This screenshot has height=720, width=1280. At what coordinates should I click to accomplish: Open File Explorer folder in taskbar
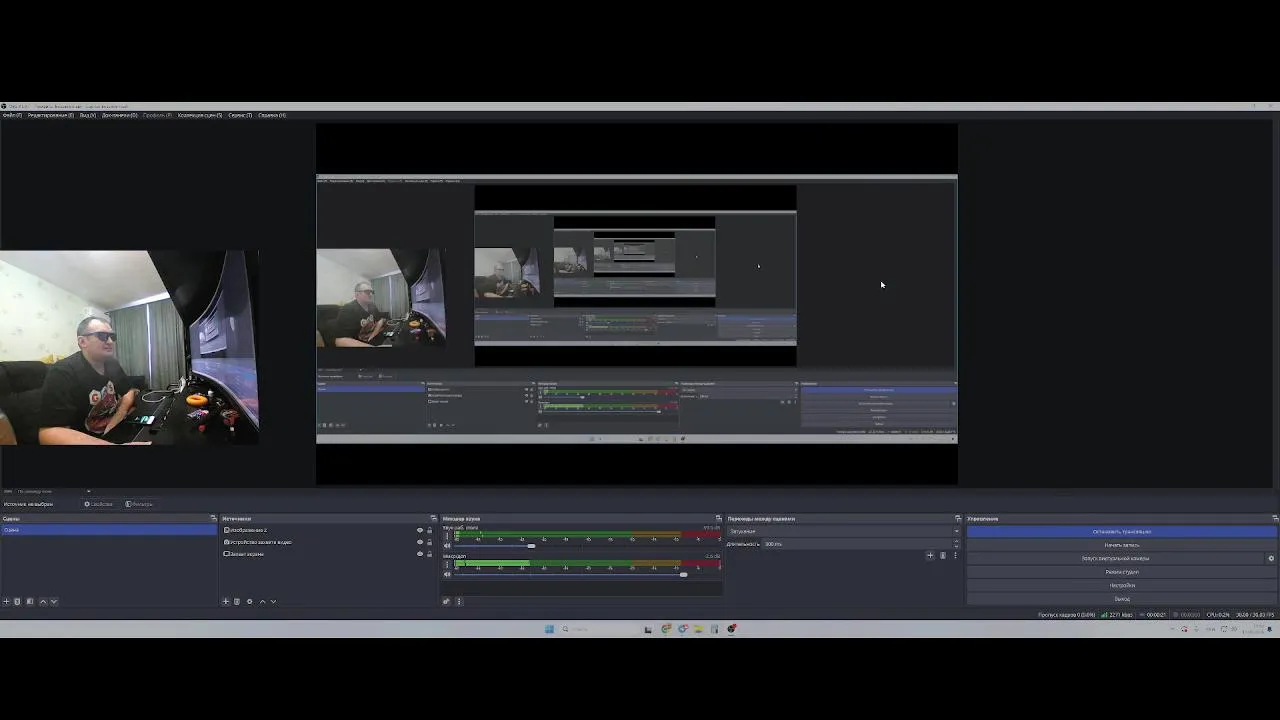pos(698,629)
